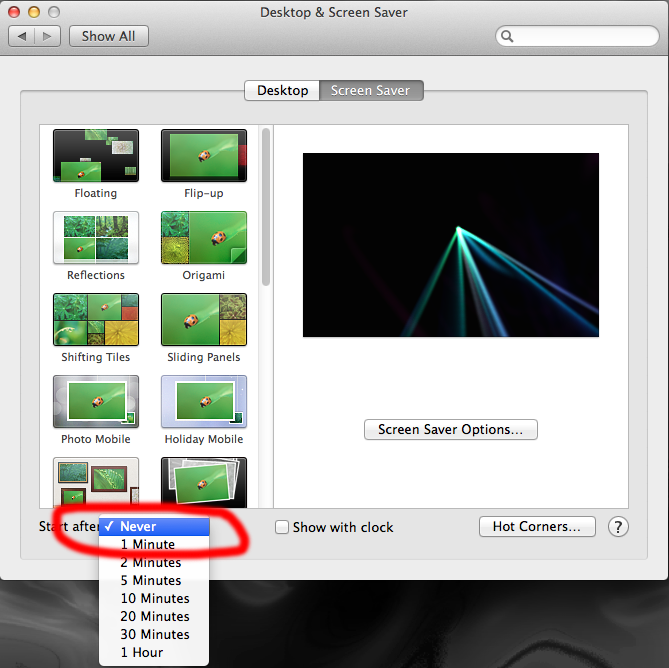Open the Hot Corners settings
This screenshot has width=669, height=668.
(x=537, y=526)
